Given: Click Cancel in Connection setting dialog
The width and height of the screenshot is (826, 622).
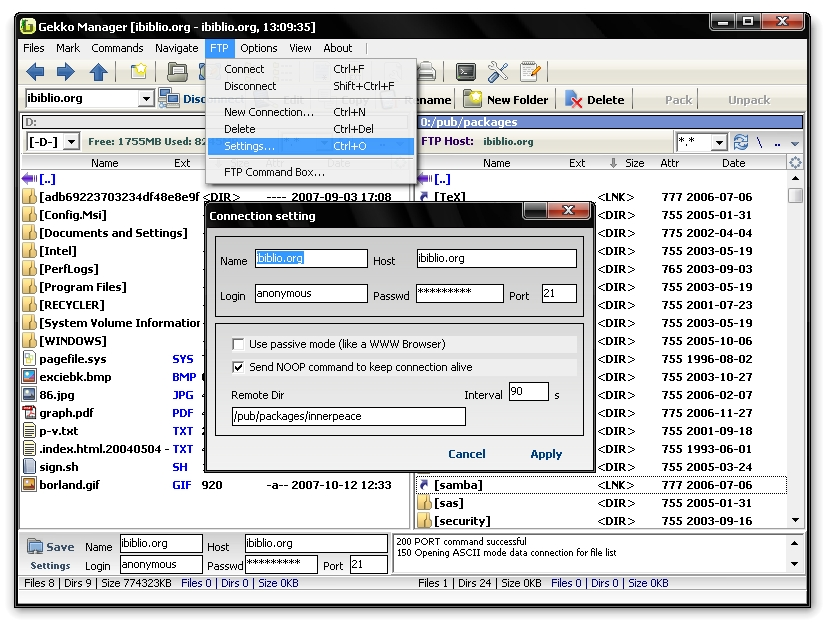Looking at the screenshot, I should click(x=467, y=454).
